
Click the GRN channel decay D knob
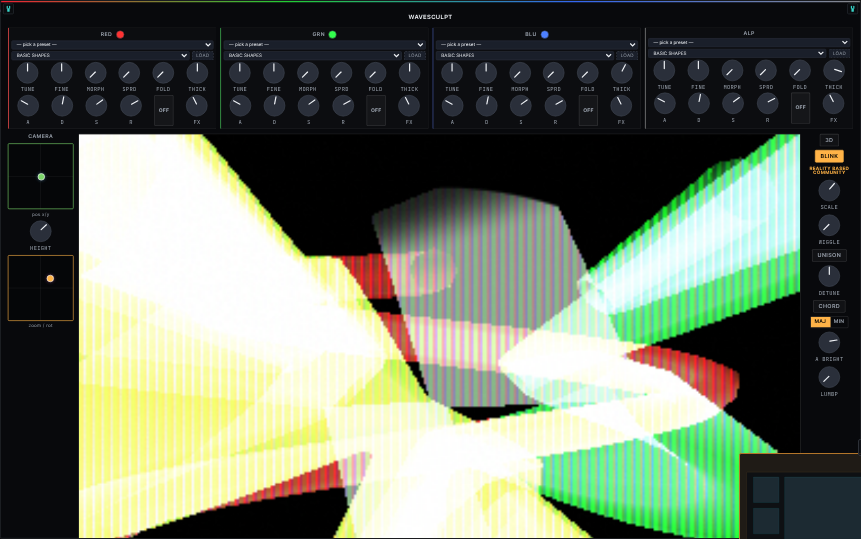click(x=274, y=106)
